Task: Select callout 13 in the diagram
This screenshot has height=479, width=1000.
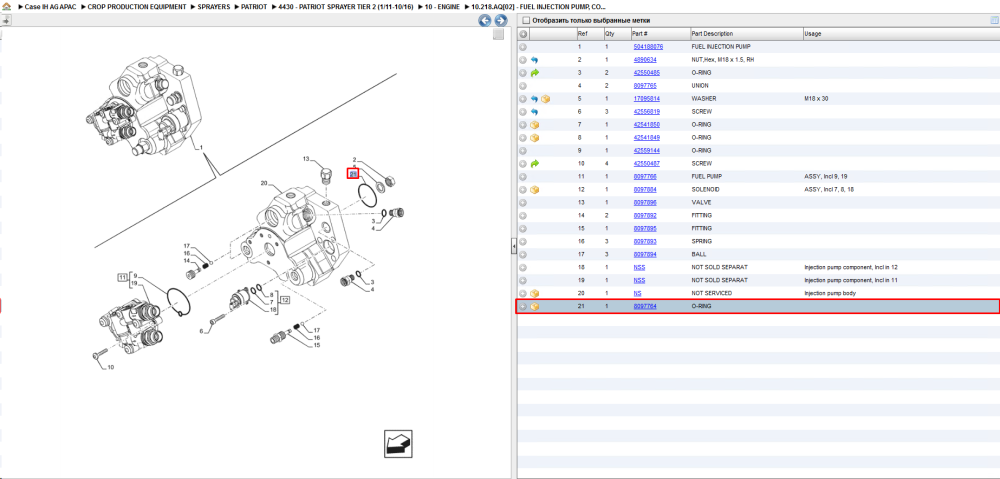Action: point(305,158)
